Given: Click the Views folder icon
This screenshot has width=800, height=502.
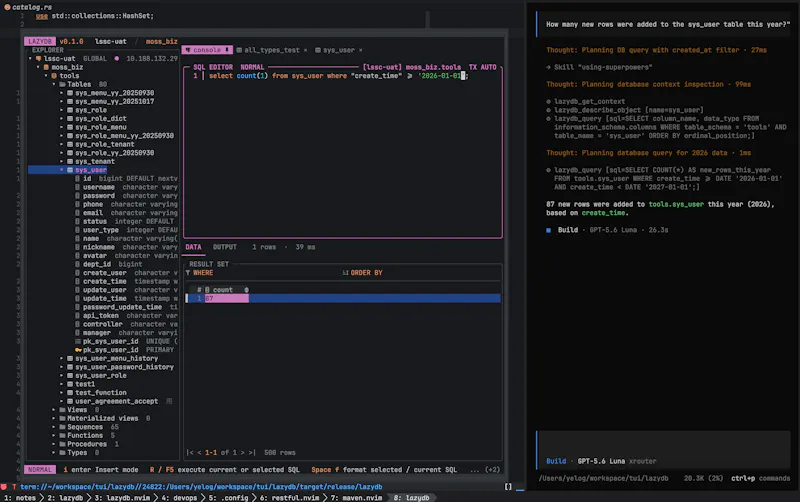Looking at the screenshot, I should pos(62,410).
